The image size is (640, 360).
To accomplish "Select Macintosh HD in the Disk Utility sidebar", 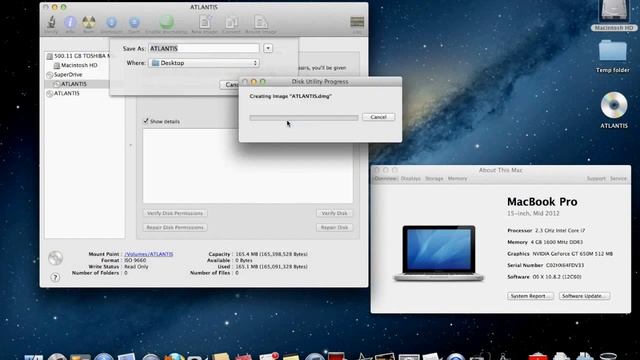I will tap(76, 65).
